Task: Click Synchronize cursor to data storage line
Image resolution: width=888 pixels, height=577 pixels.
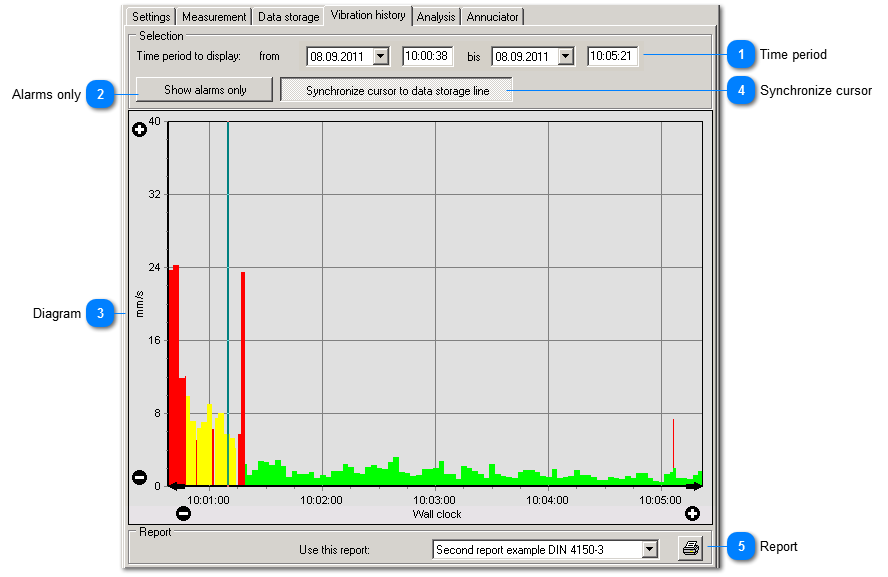Action: [397, 89]
